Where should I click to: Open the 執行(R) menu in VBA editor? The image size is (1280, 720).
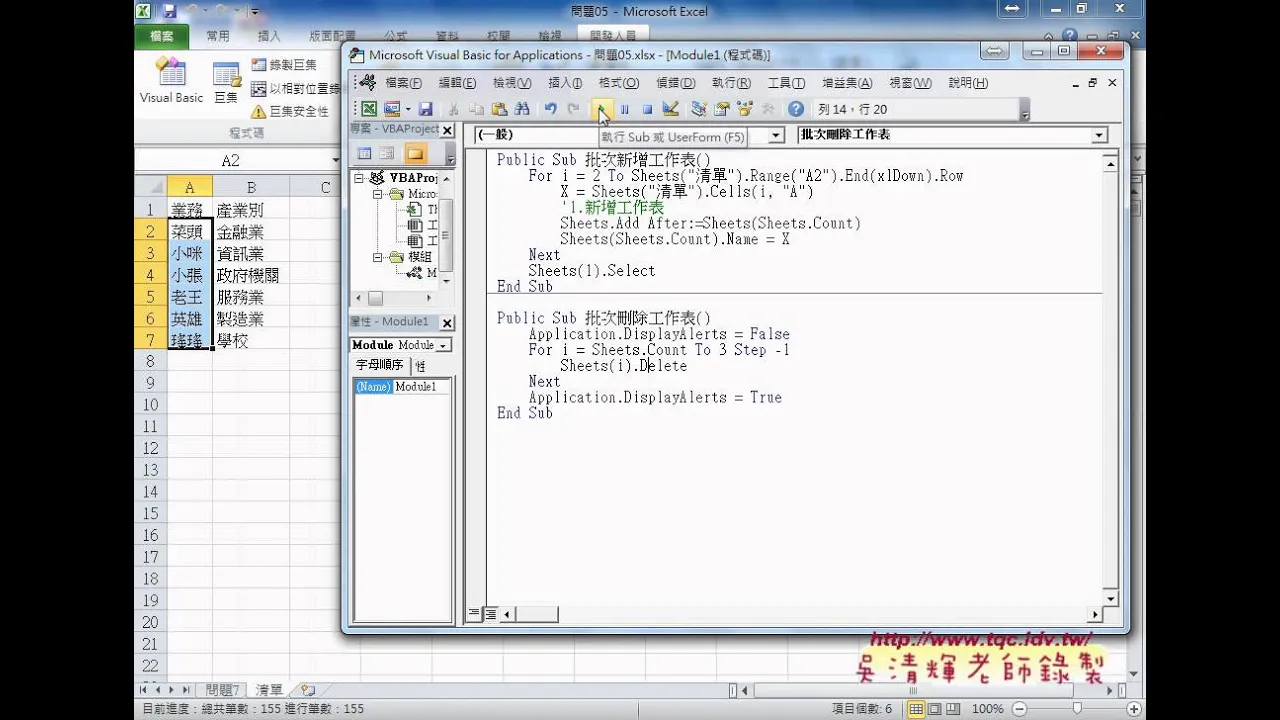tap(731, 83)
